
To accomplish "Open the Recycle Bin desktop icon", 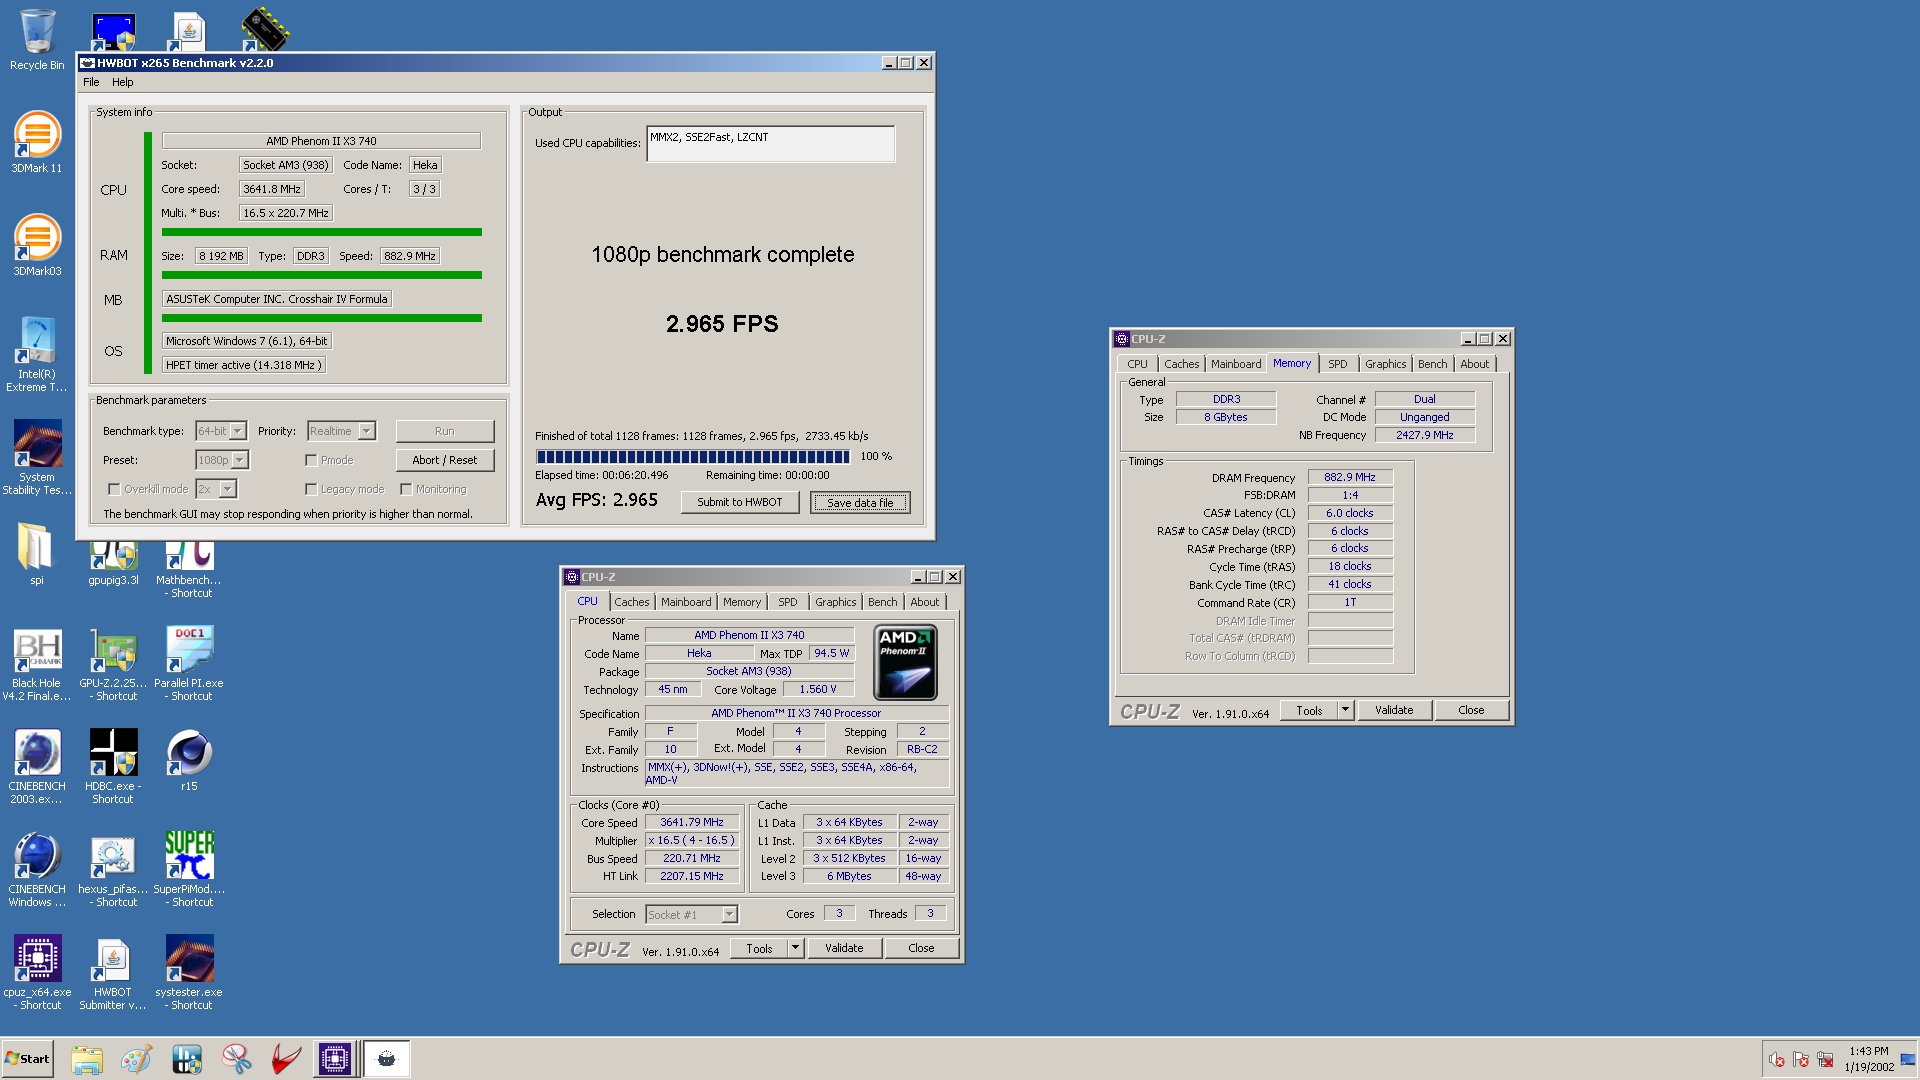I will click(37, 40).
